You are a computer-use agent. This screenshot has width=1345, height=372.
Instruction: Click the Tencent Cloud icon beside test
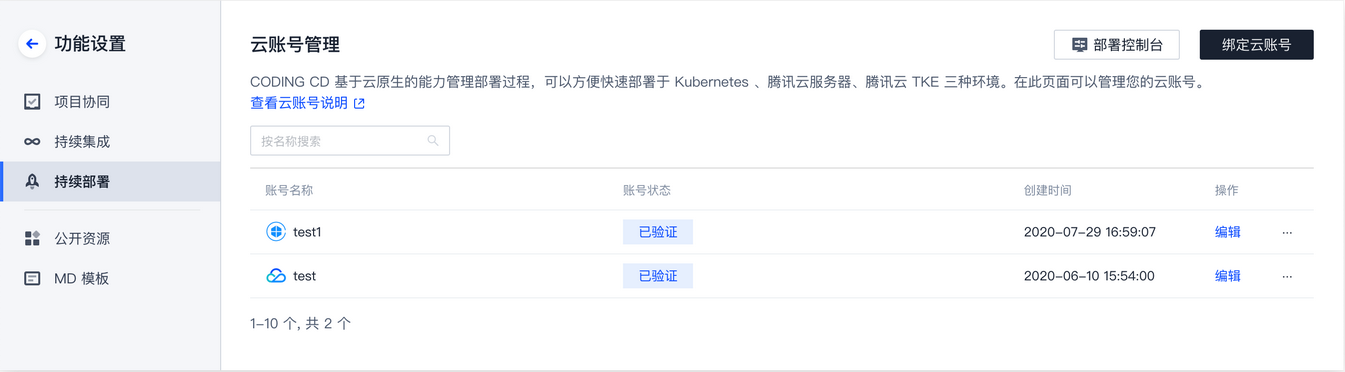click(x=276, y=276)
